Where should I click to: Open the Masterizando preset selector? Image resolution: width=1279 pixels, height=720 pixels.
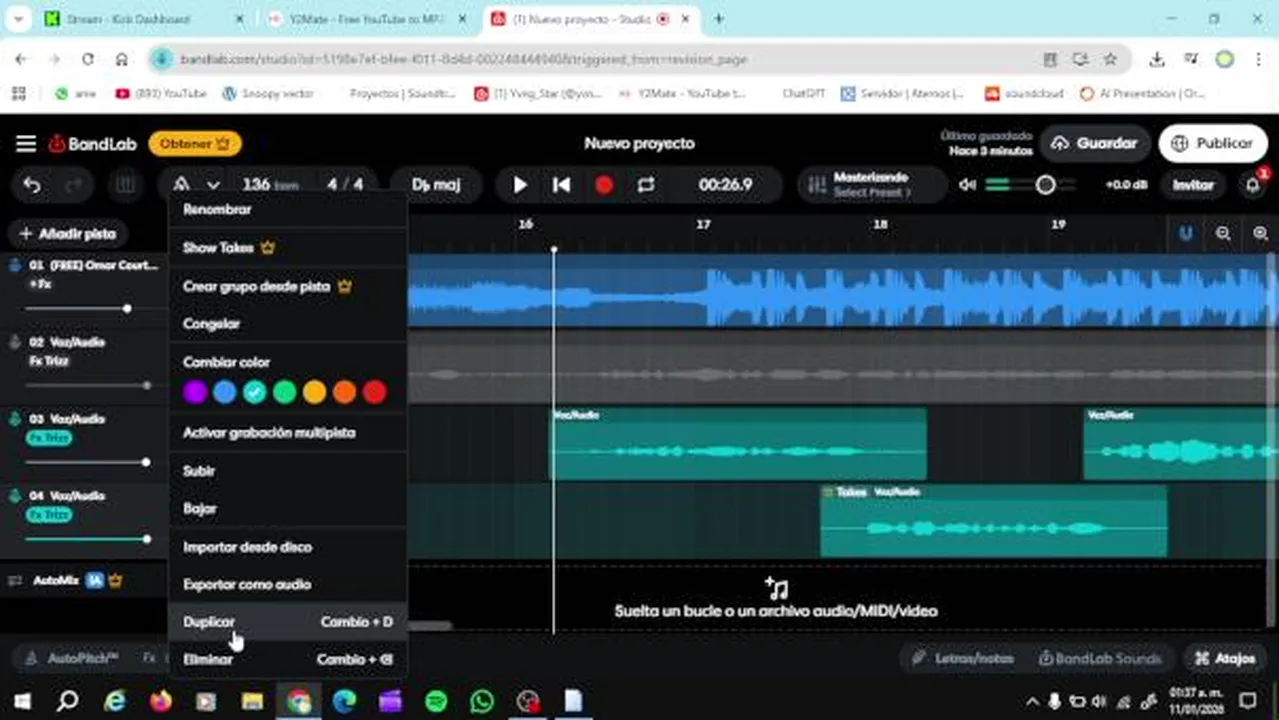pyautogui.click(x=872, y=185)
